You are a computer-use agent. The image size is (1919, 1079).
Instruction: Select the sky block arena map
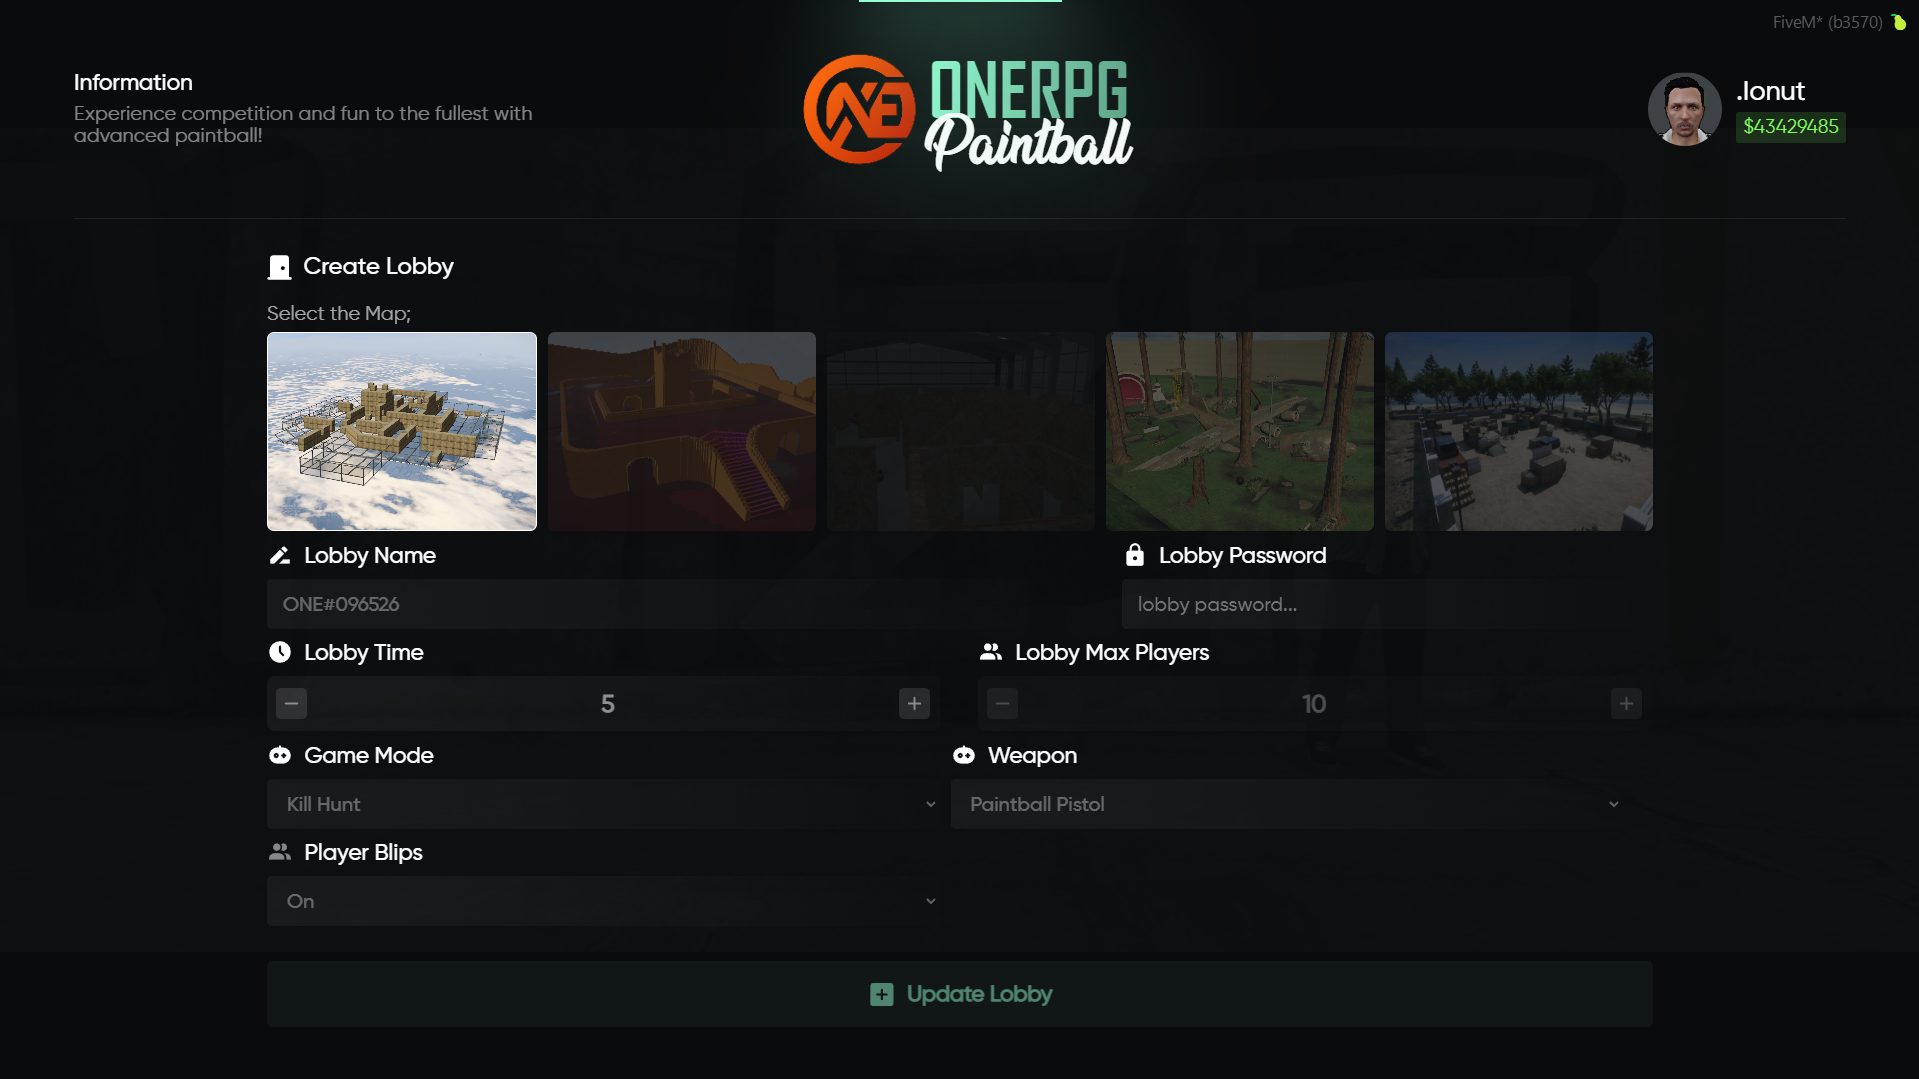(402, 431)
